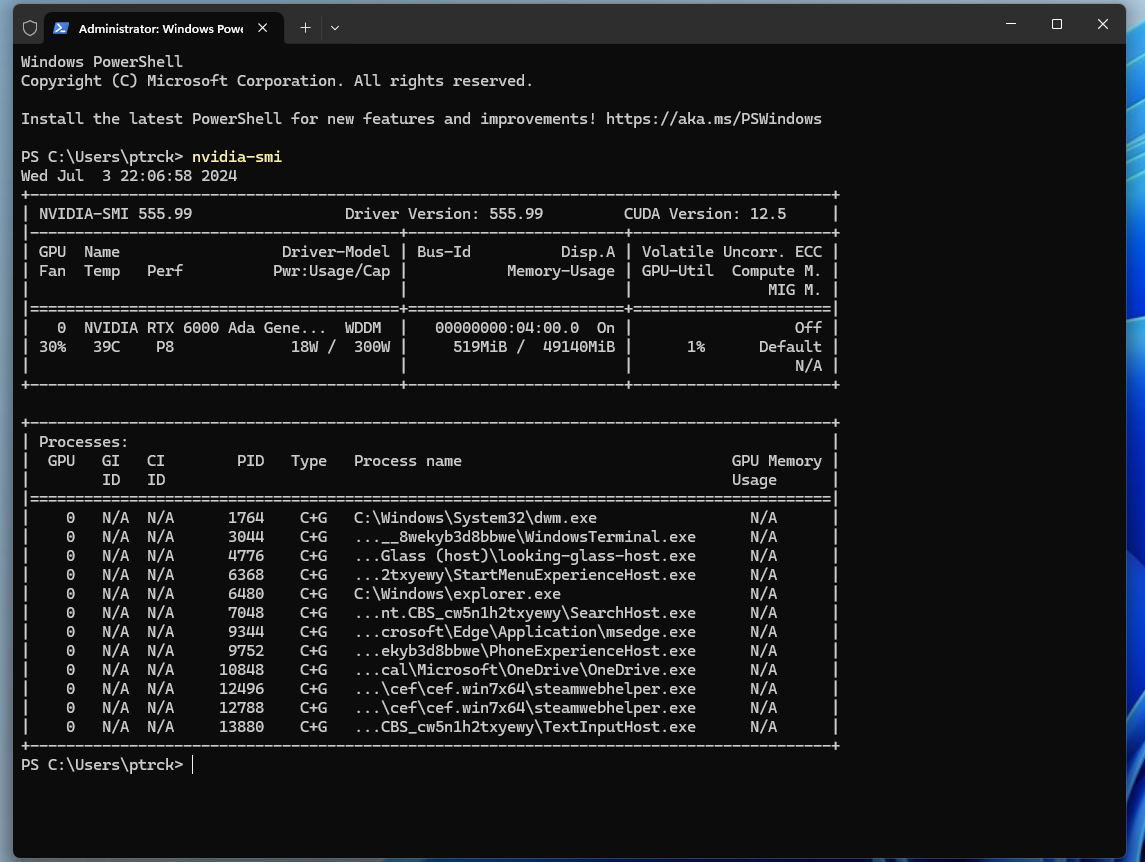1145x862 pixels.
Task: Open a new tab with plus button
Action: tap(305, 28)
